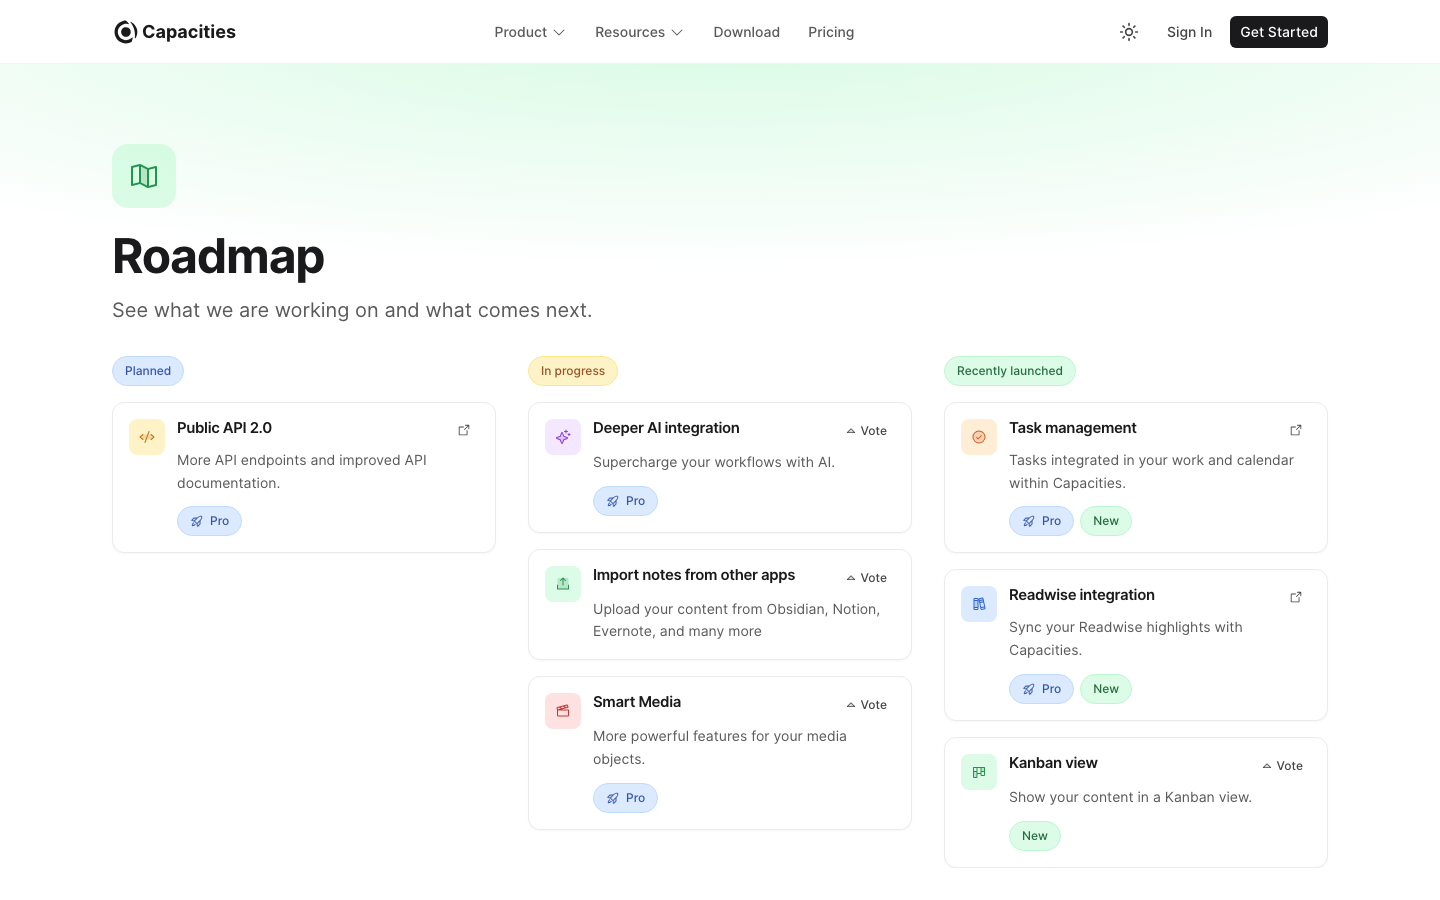
Task: Click the Smart Media title
Action: [x=637, y=702]
